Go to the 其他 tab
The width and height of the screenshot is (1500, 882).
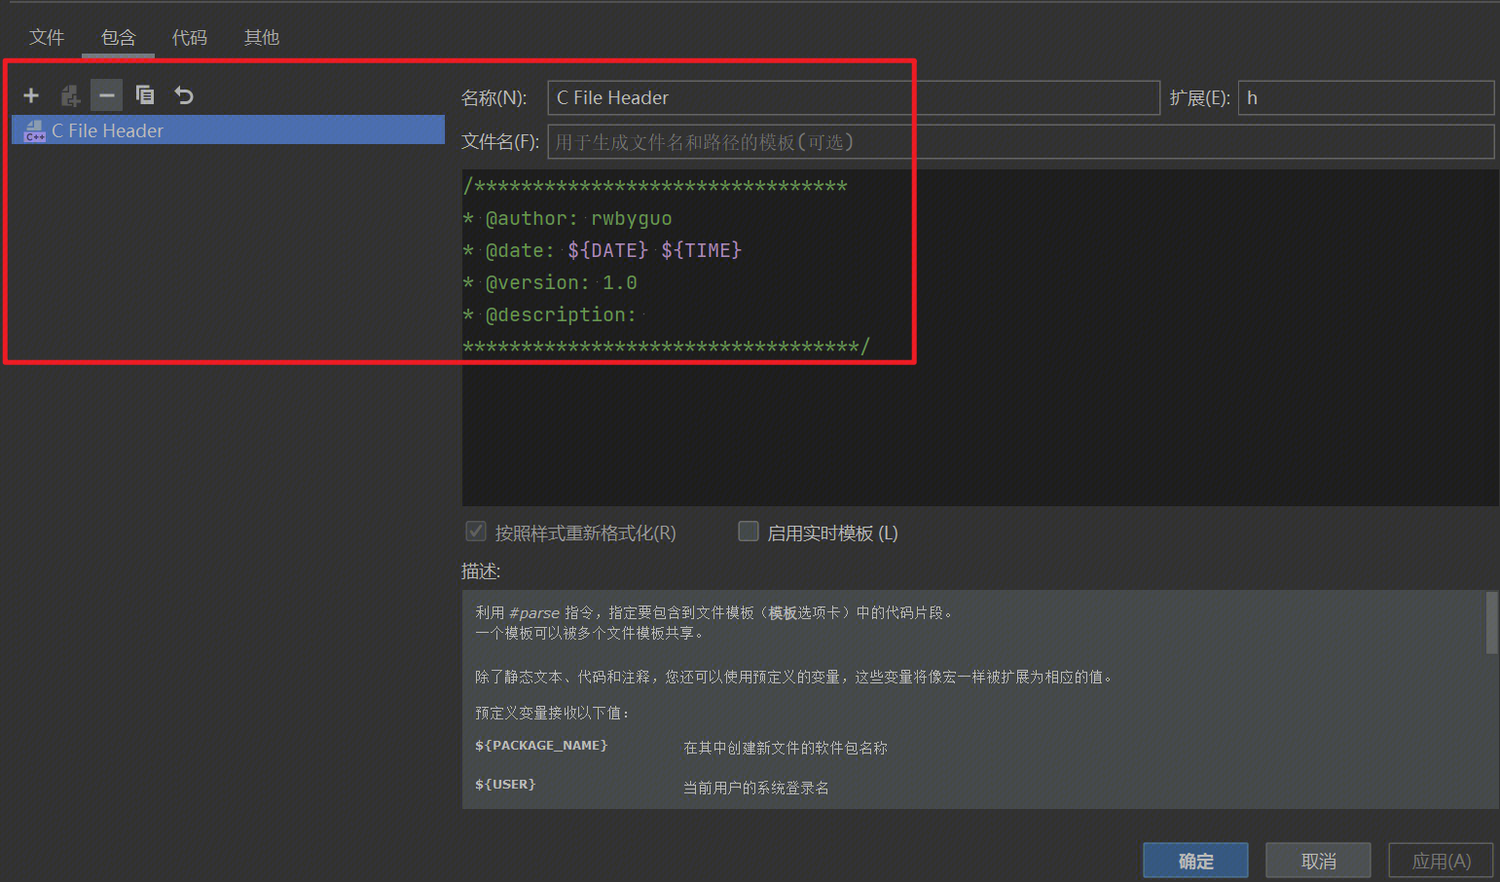click(x=261, y=37)
